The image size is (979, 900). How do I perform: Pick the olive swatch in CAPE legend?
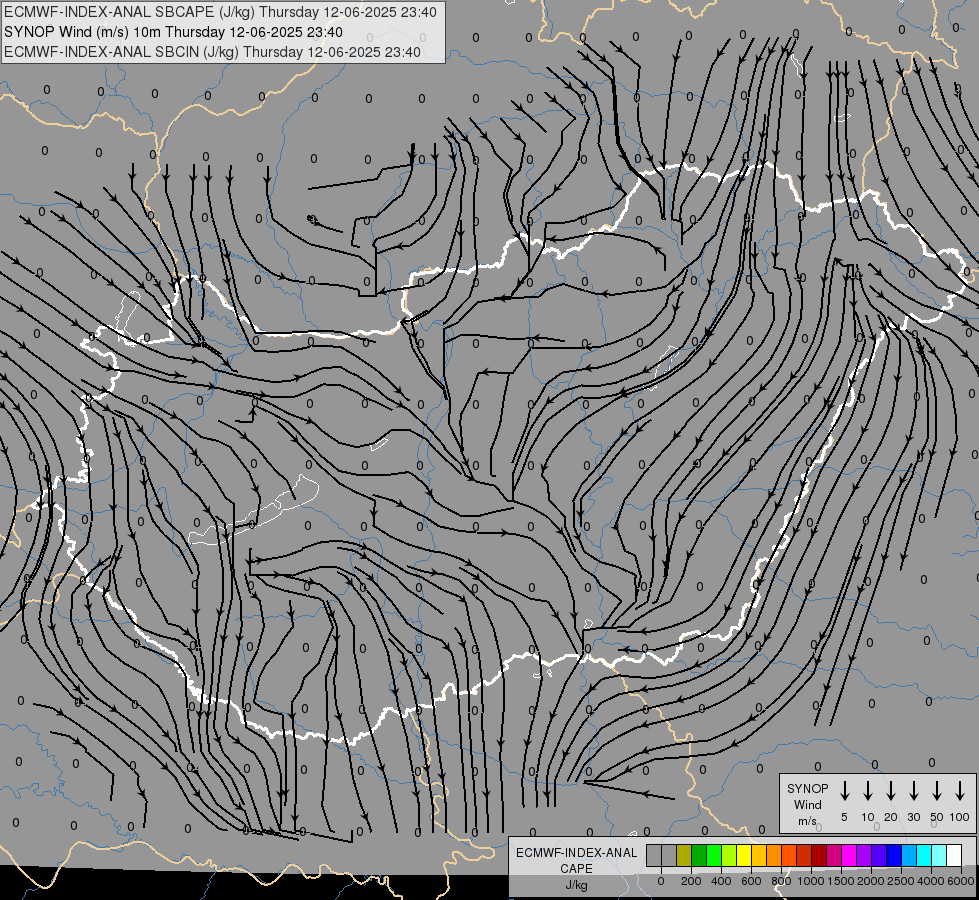(x=684, y=855)
